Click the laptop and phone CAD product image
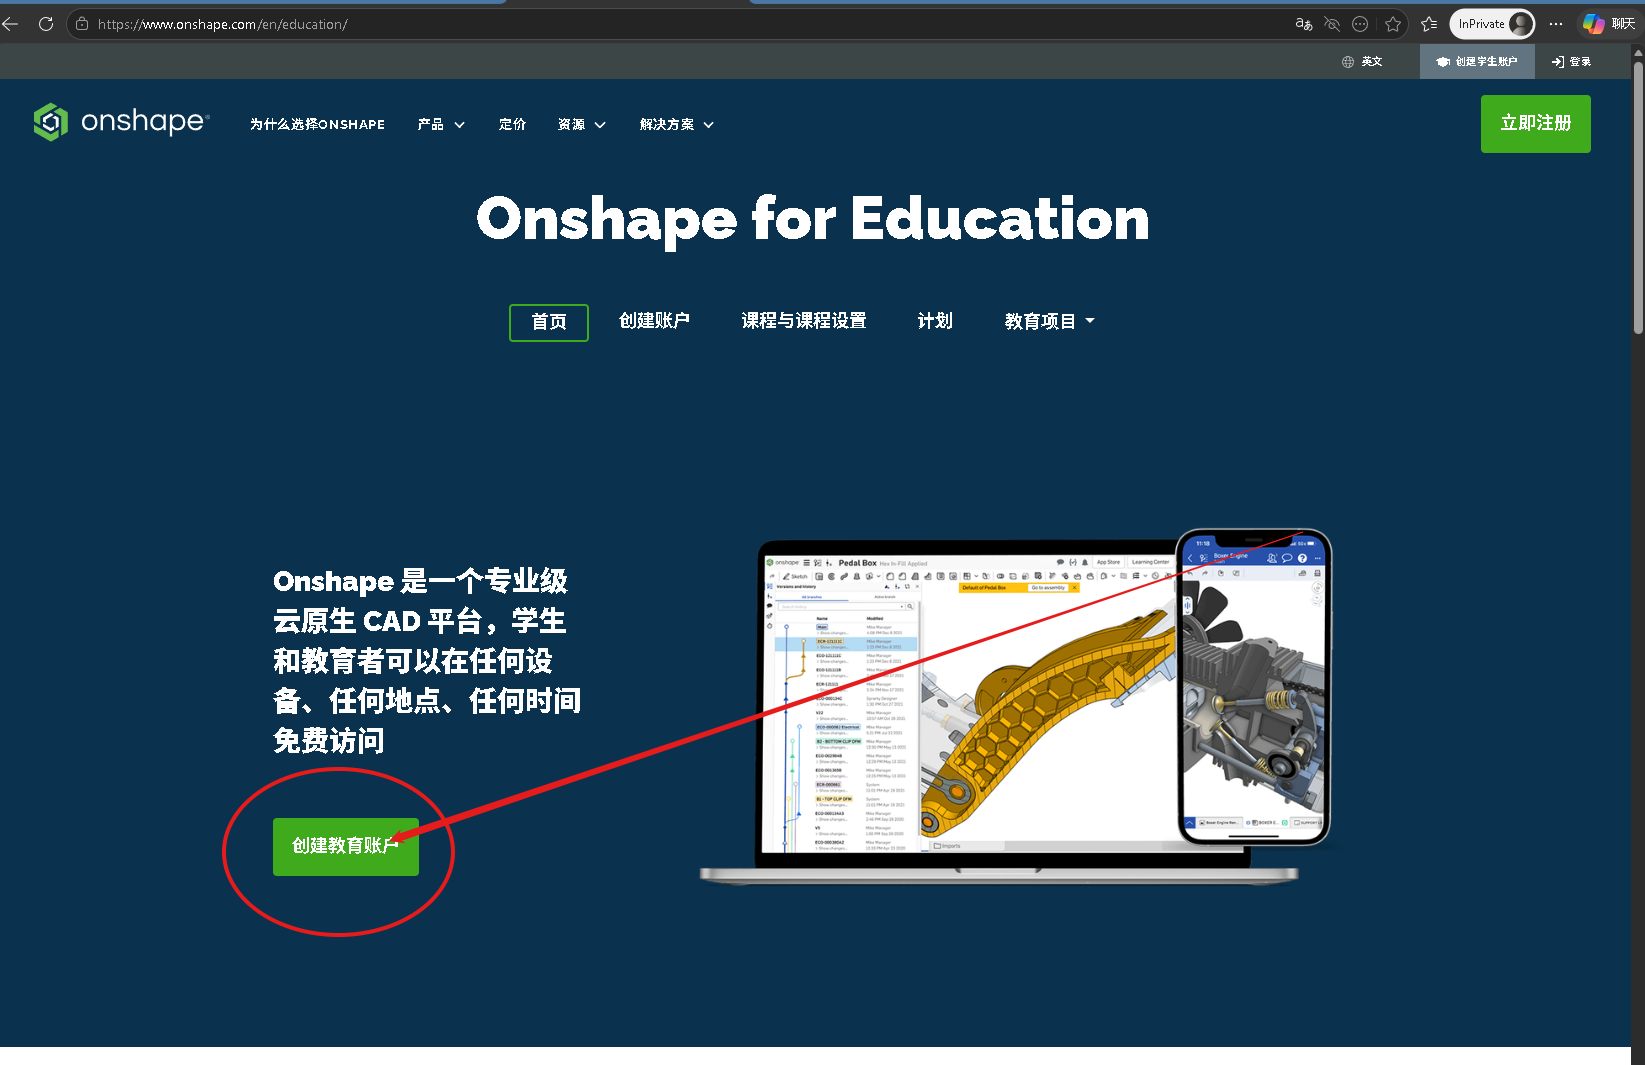This screenshot has height=1065, width=1645. point(1016,707)
